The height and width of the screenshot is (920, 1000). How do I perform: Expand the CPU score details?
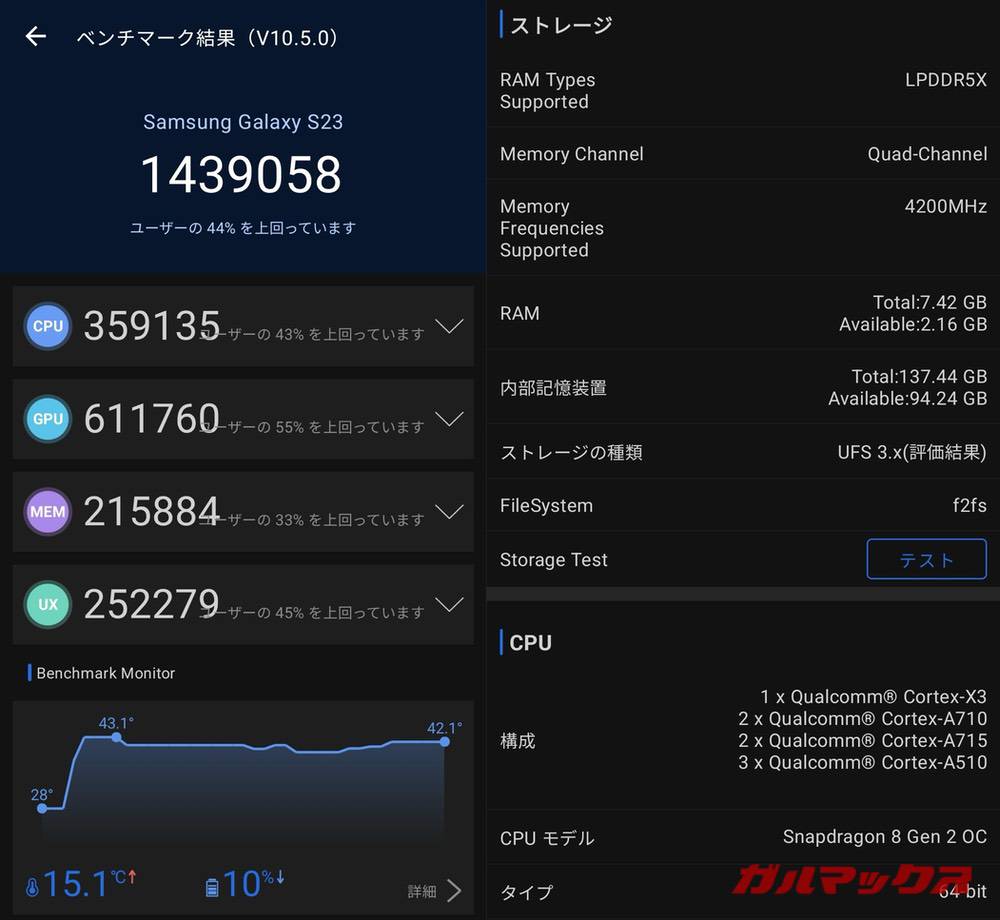click(450, 326)
